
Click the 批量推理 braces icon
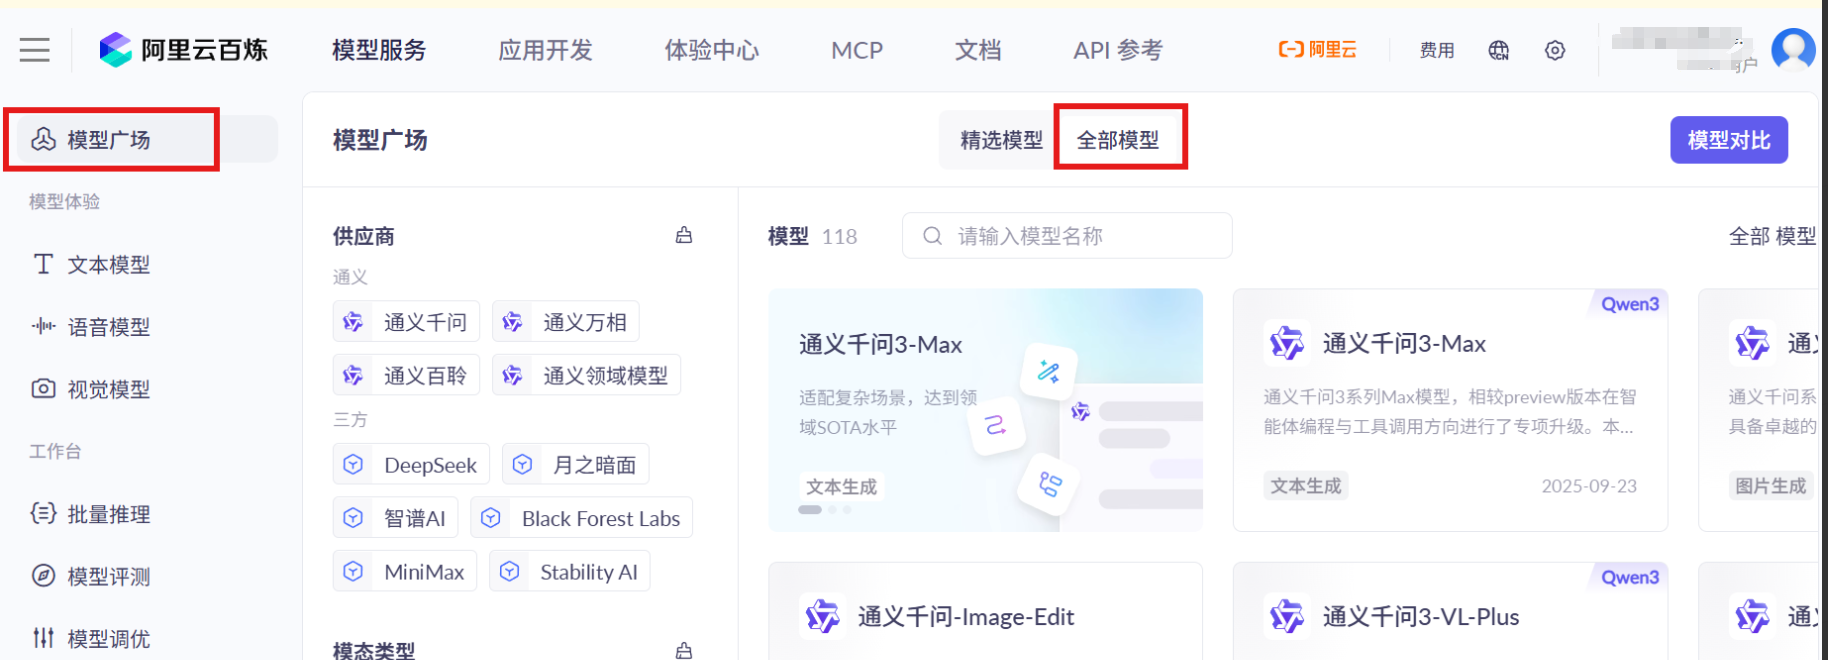(x=43, y=513)
